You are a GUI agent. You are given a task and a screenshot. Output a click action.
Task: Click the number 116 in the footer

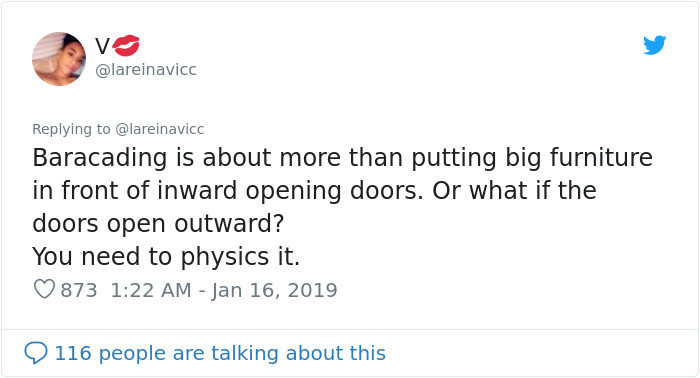pyautogui.click(x=73, y=353)
